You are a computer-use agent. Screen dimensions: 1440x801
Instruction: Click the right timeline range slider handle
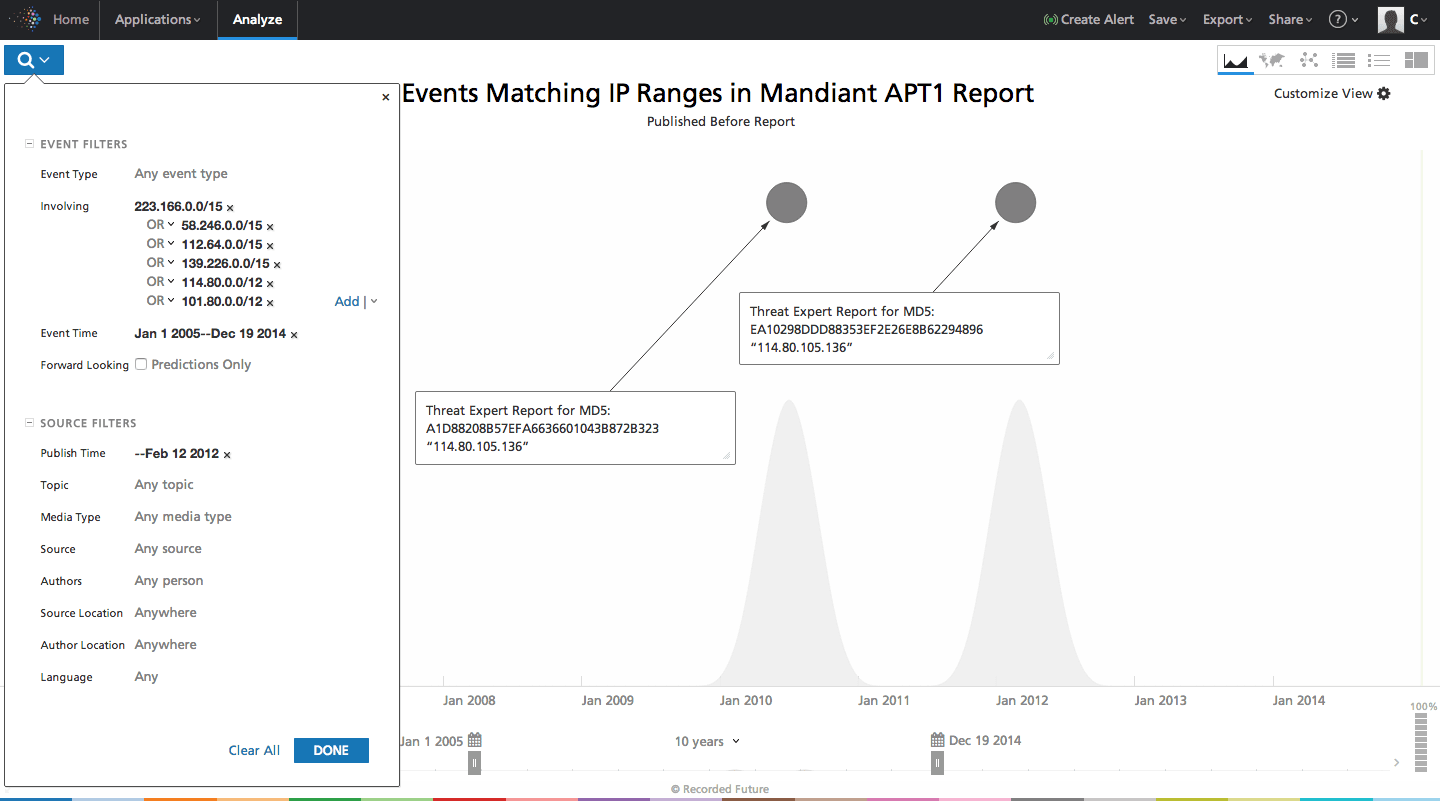(x=937, y=763)
